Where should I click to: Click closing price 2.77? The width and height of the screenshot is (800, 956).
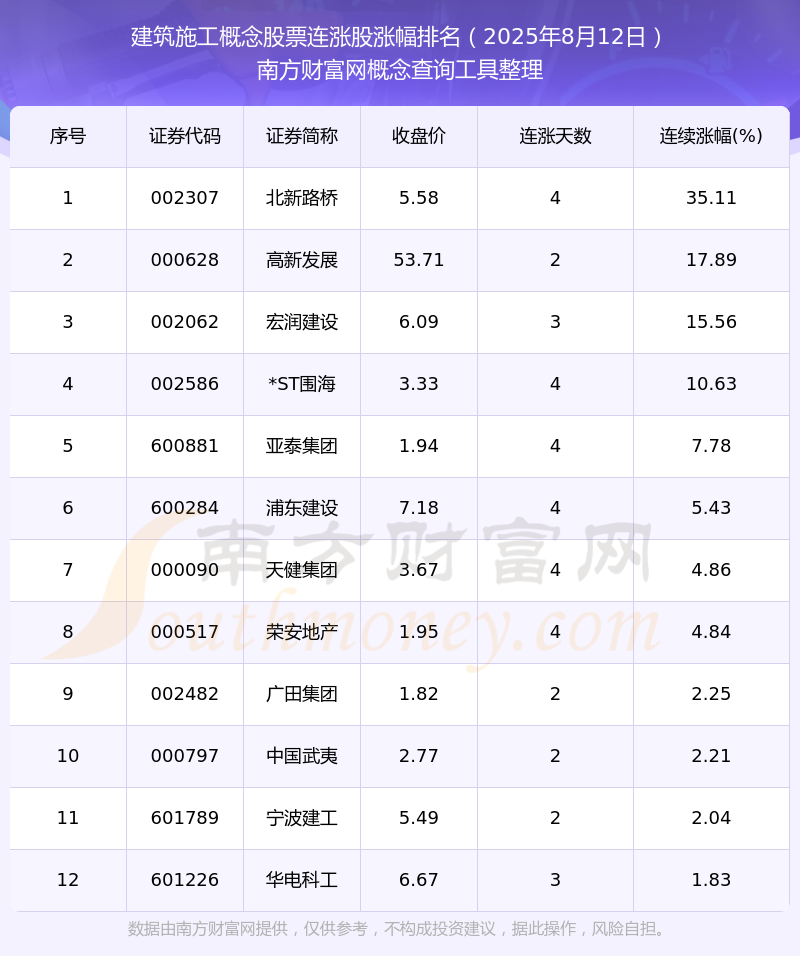coord(419,756)
